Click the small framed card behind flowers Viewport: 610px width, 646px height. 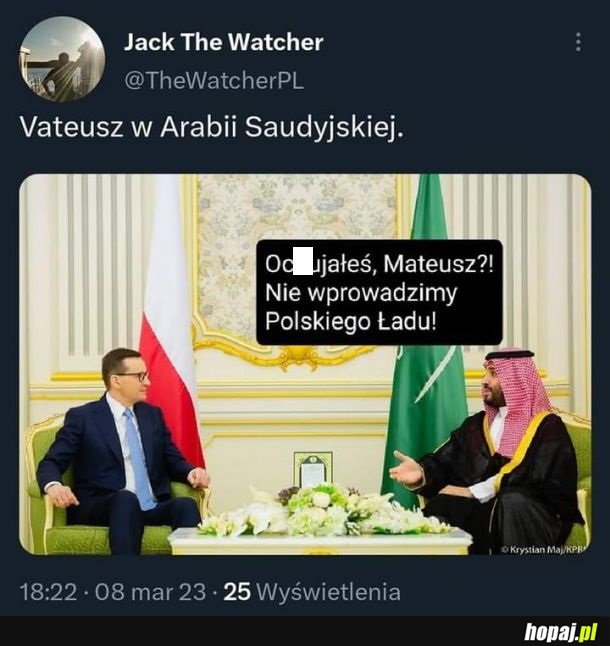313,469
